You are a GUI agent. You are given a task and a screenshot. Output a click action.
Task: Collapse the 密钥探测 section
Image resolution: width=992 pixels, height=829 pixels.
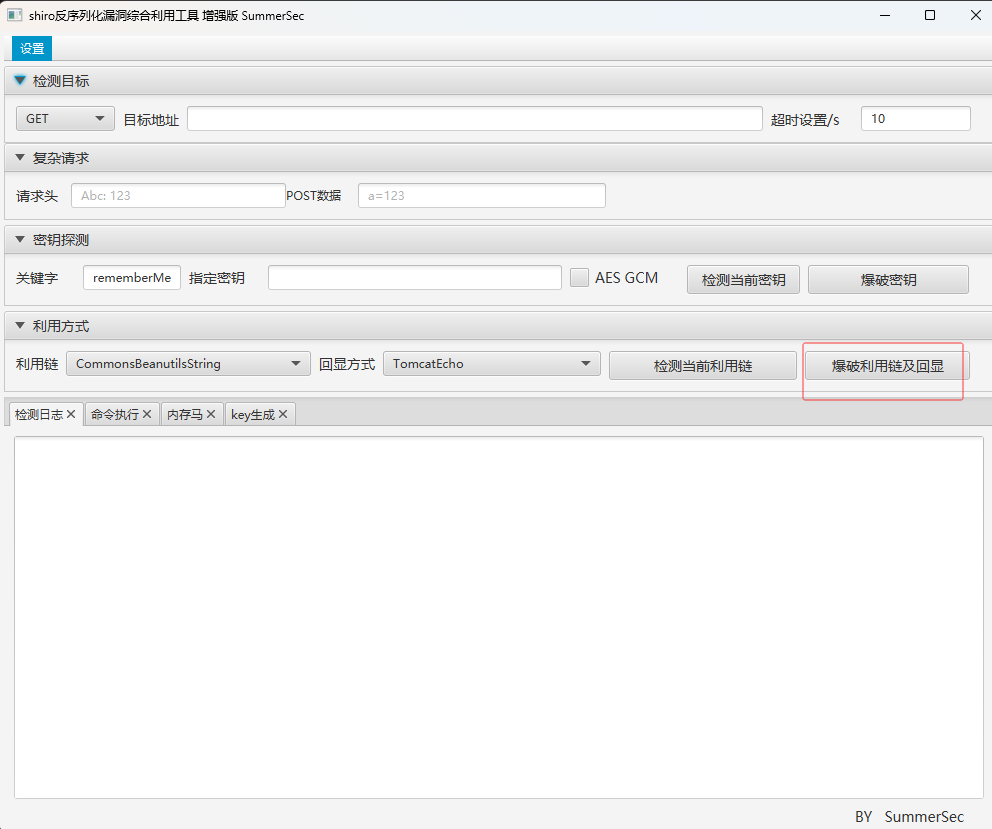(20, 240)
